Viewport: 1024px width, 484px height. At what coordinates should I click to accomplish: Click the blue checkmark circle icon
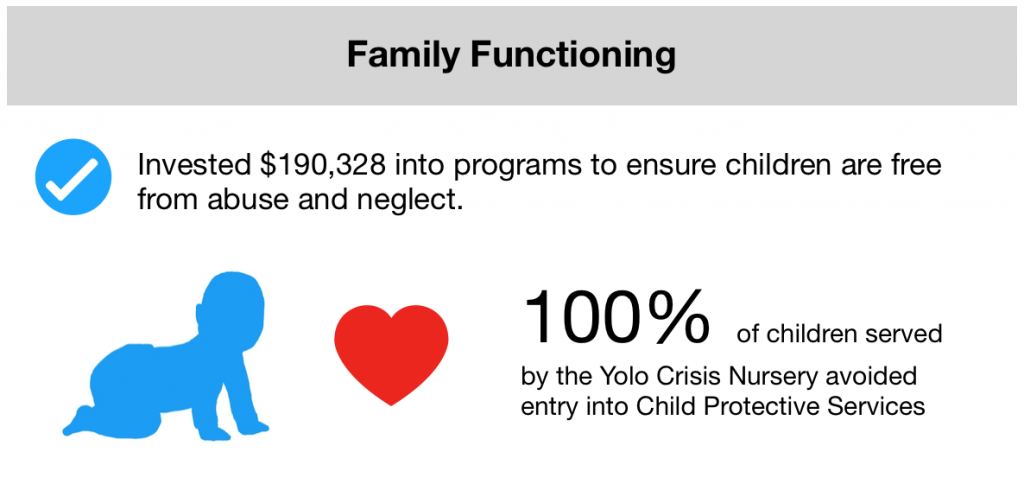[73, 176]
